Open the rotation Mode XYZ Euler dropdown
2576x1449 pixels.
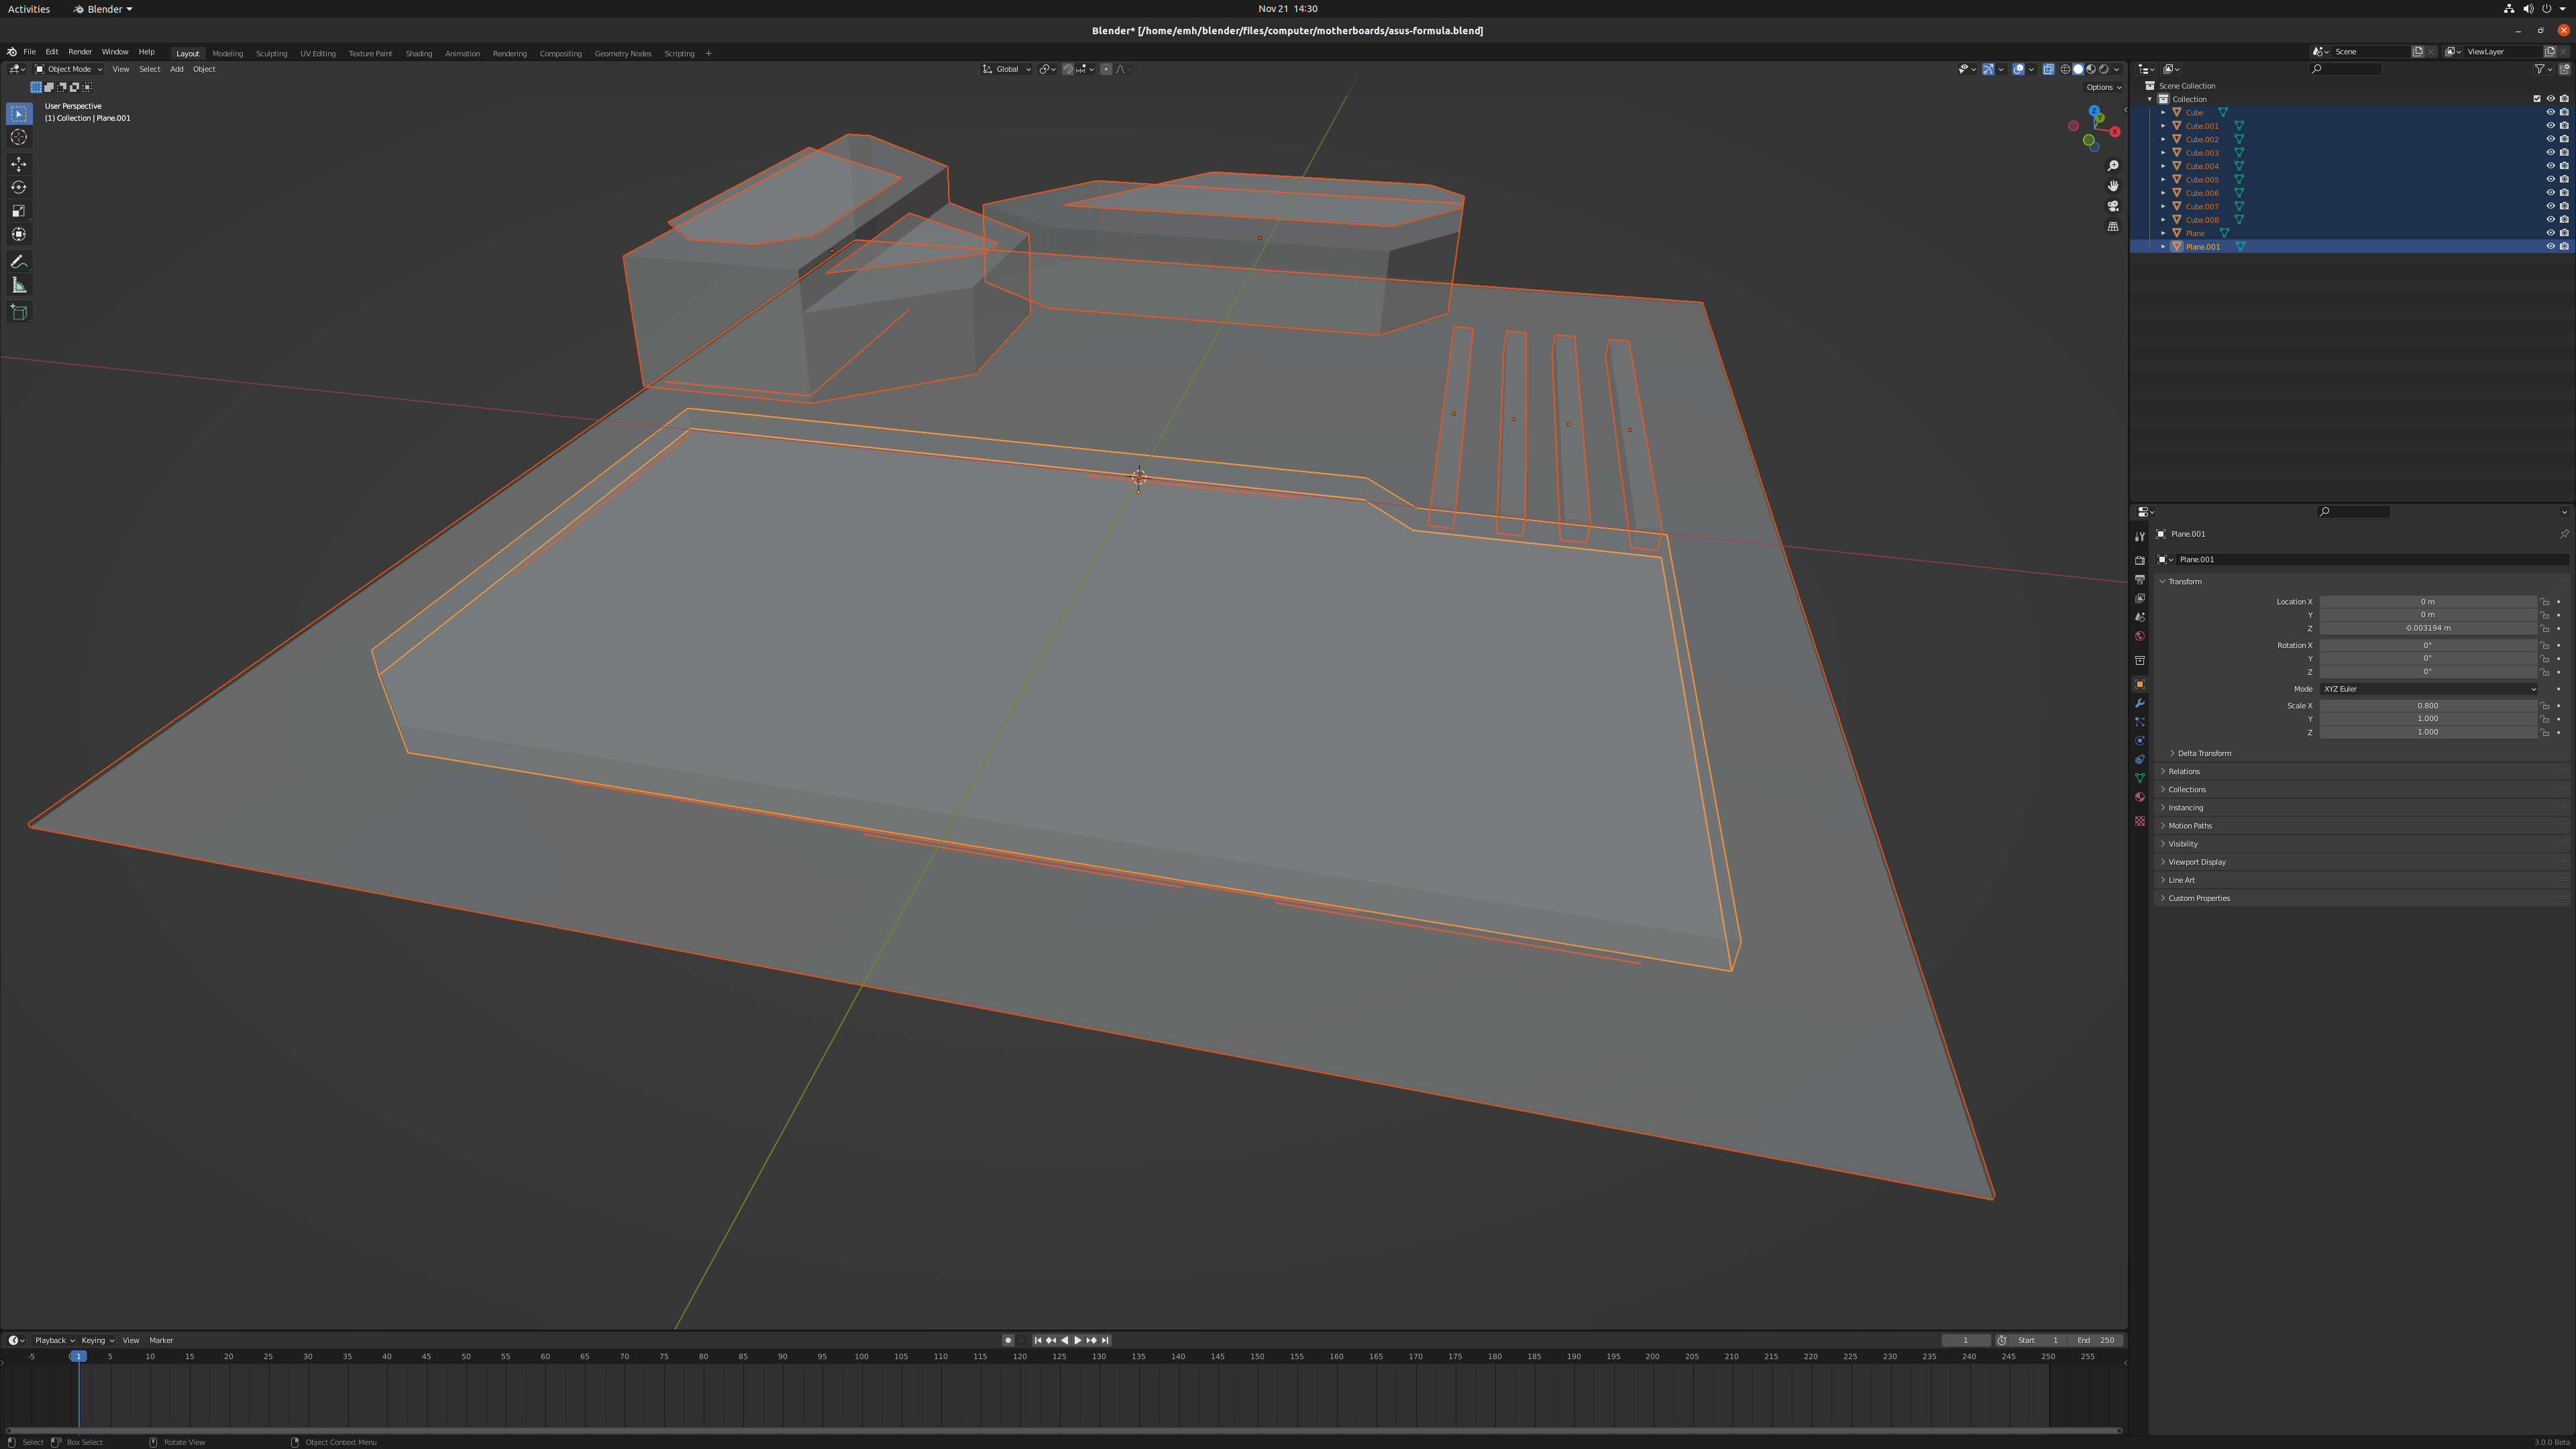[x=2428, y=689]
